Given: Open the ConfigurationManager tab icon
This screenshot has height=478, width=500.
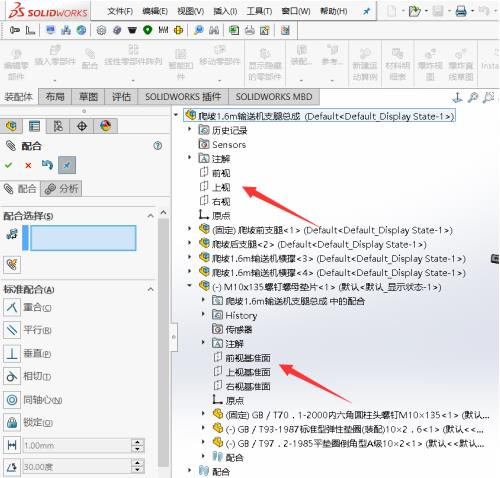Looking at the screenshot, I should [x=58, y=126].
